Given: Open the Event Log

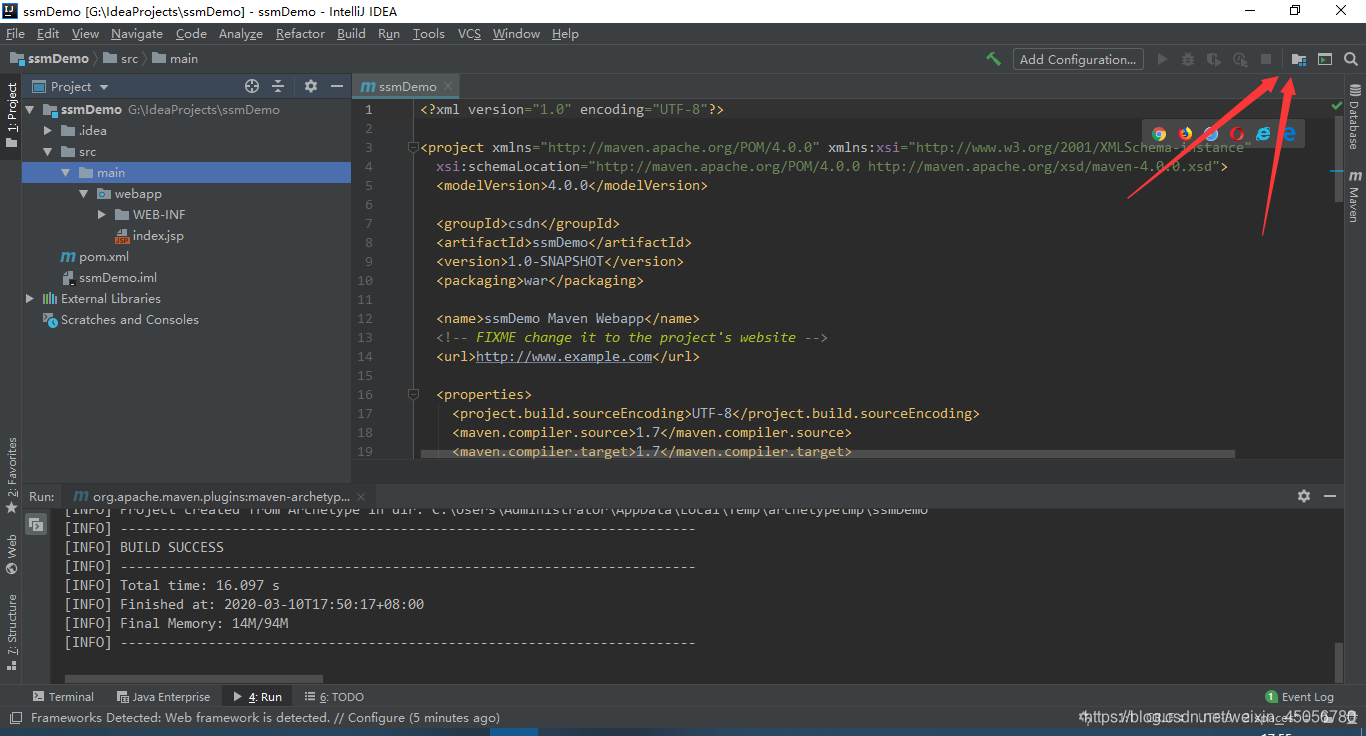Looking at the screenshot, I should 1300,697.
